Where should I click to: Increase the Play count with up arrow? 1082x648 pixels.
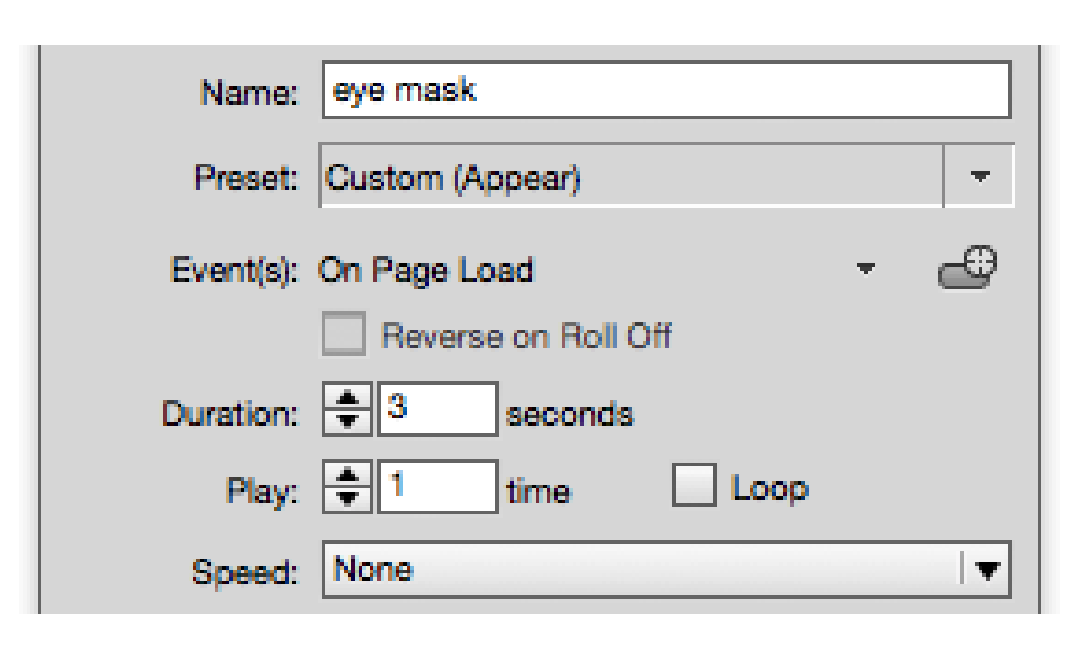pos(347,476)
